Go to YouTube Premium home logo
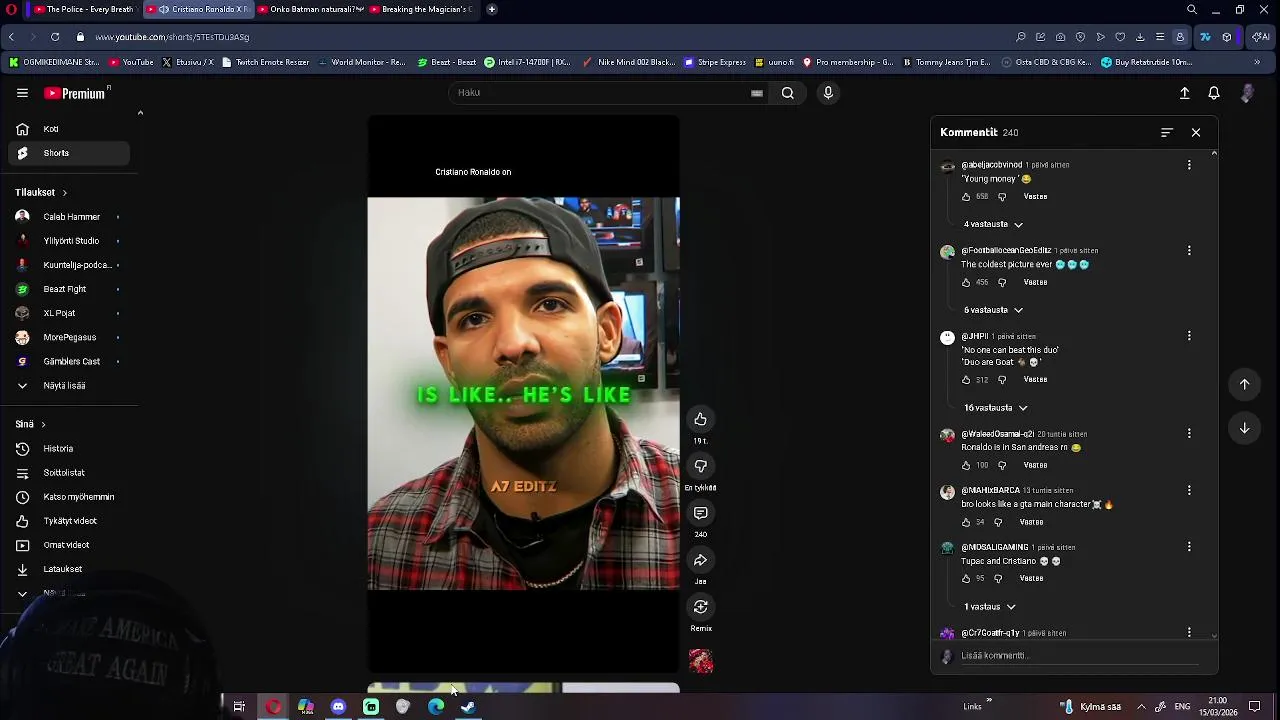This screenshot has height=720, width=1280. coord(76,93)
